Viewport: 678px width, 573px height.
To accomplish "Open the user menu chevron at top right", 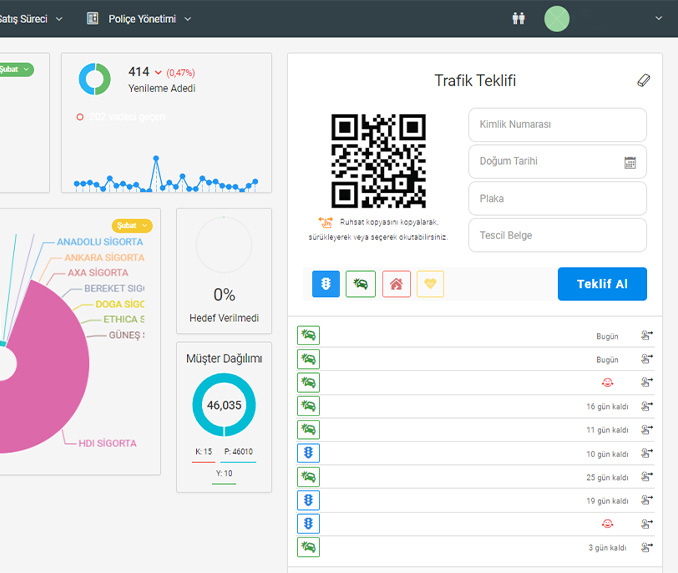I will tap(658, 18).
